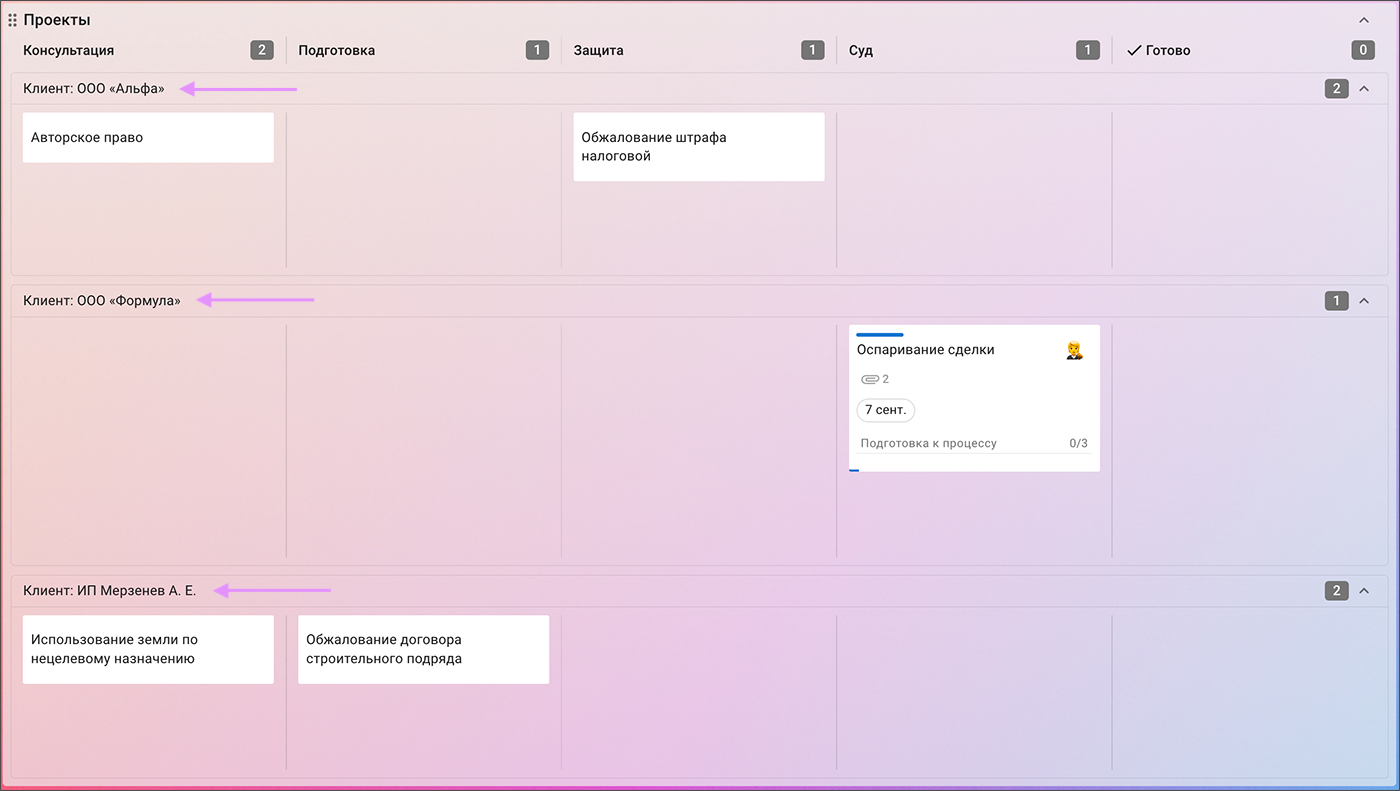Click the assignee avatar on Оспаривание сделки
The width and height of the screenshot is (1400, 791).
[1075, 351]
